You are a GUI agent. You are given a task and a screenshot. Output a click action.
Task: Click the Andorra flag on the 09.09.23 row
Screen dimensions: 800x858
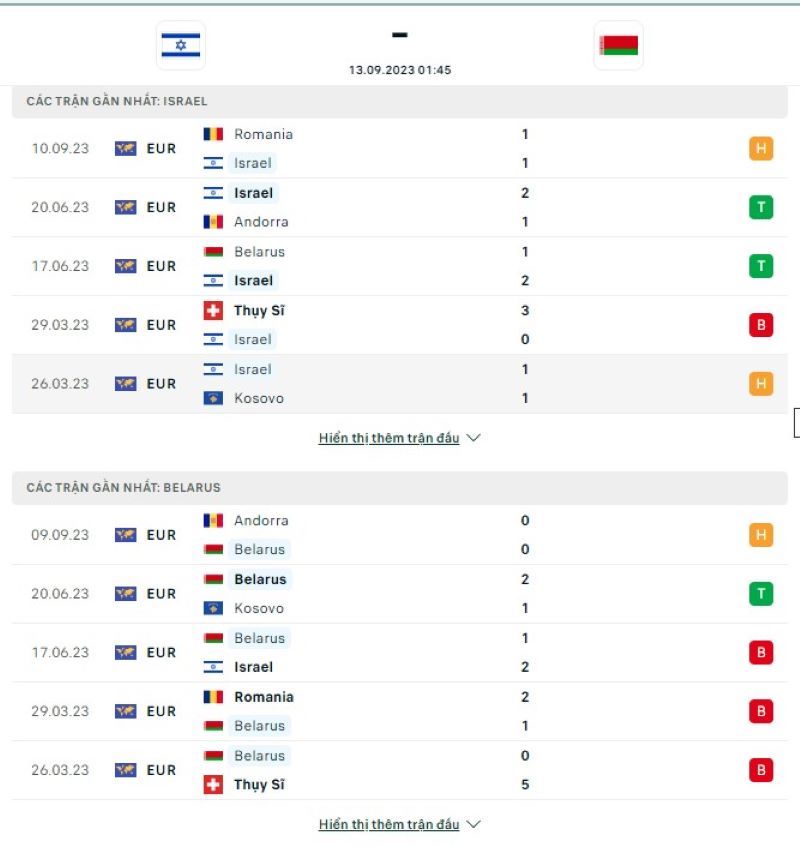point(214,521)
